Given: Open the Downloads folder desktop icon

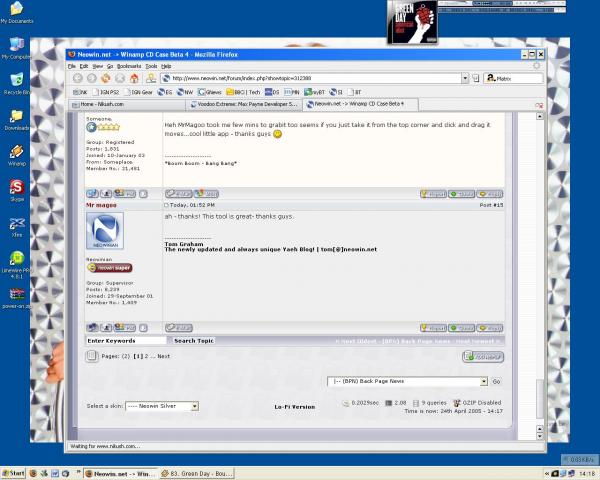Looking at the screenshot, I should tap(16, 120).
